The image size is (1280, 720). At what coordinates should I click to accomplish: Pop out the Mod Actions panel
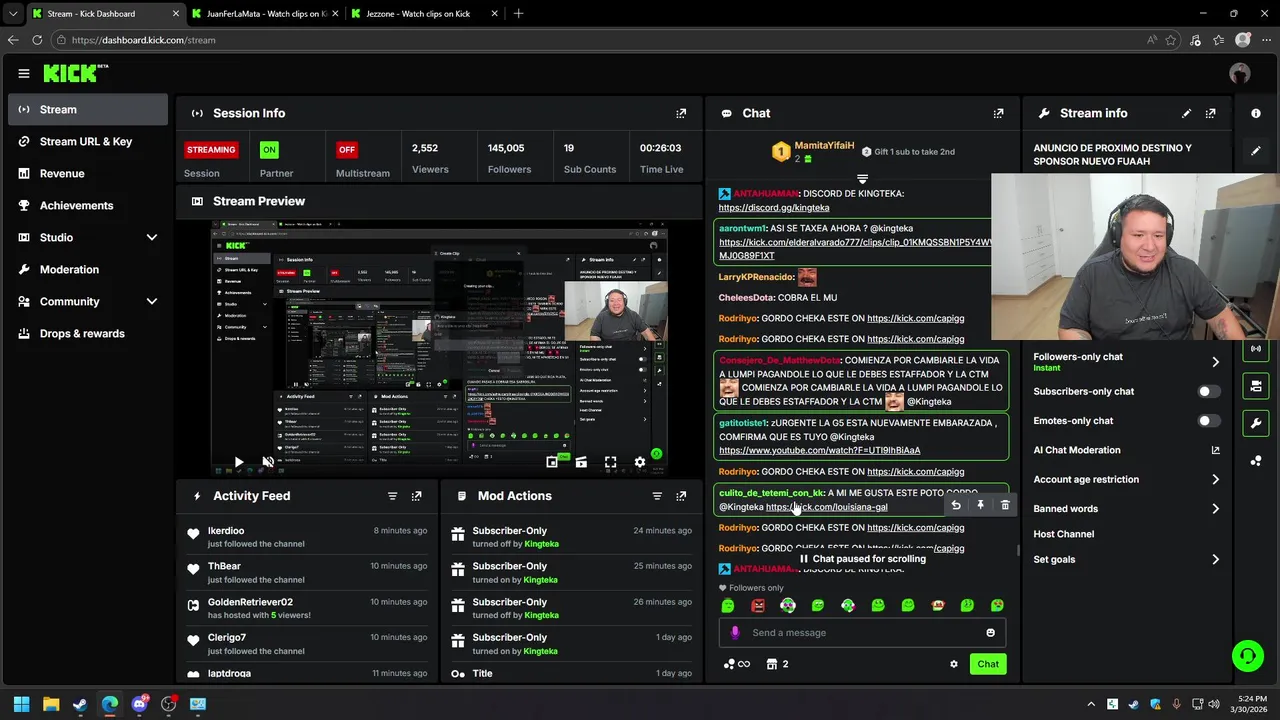click(x=681, y=496)
